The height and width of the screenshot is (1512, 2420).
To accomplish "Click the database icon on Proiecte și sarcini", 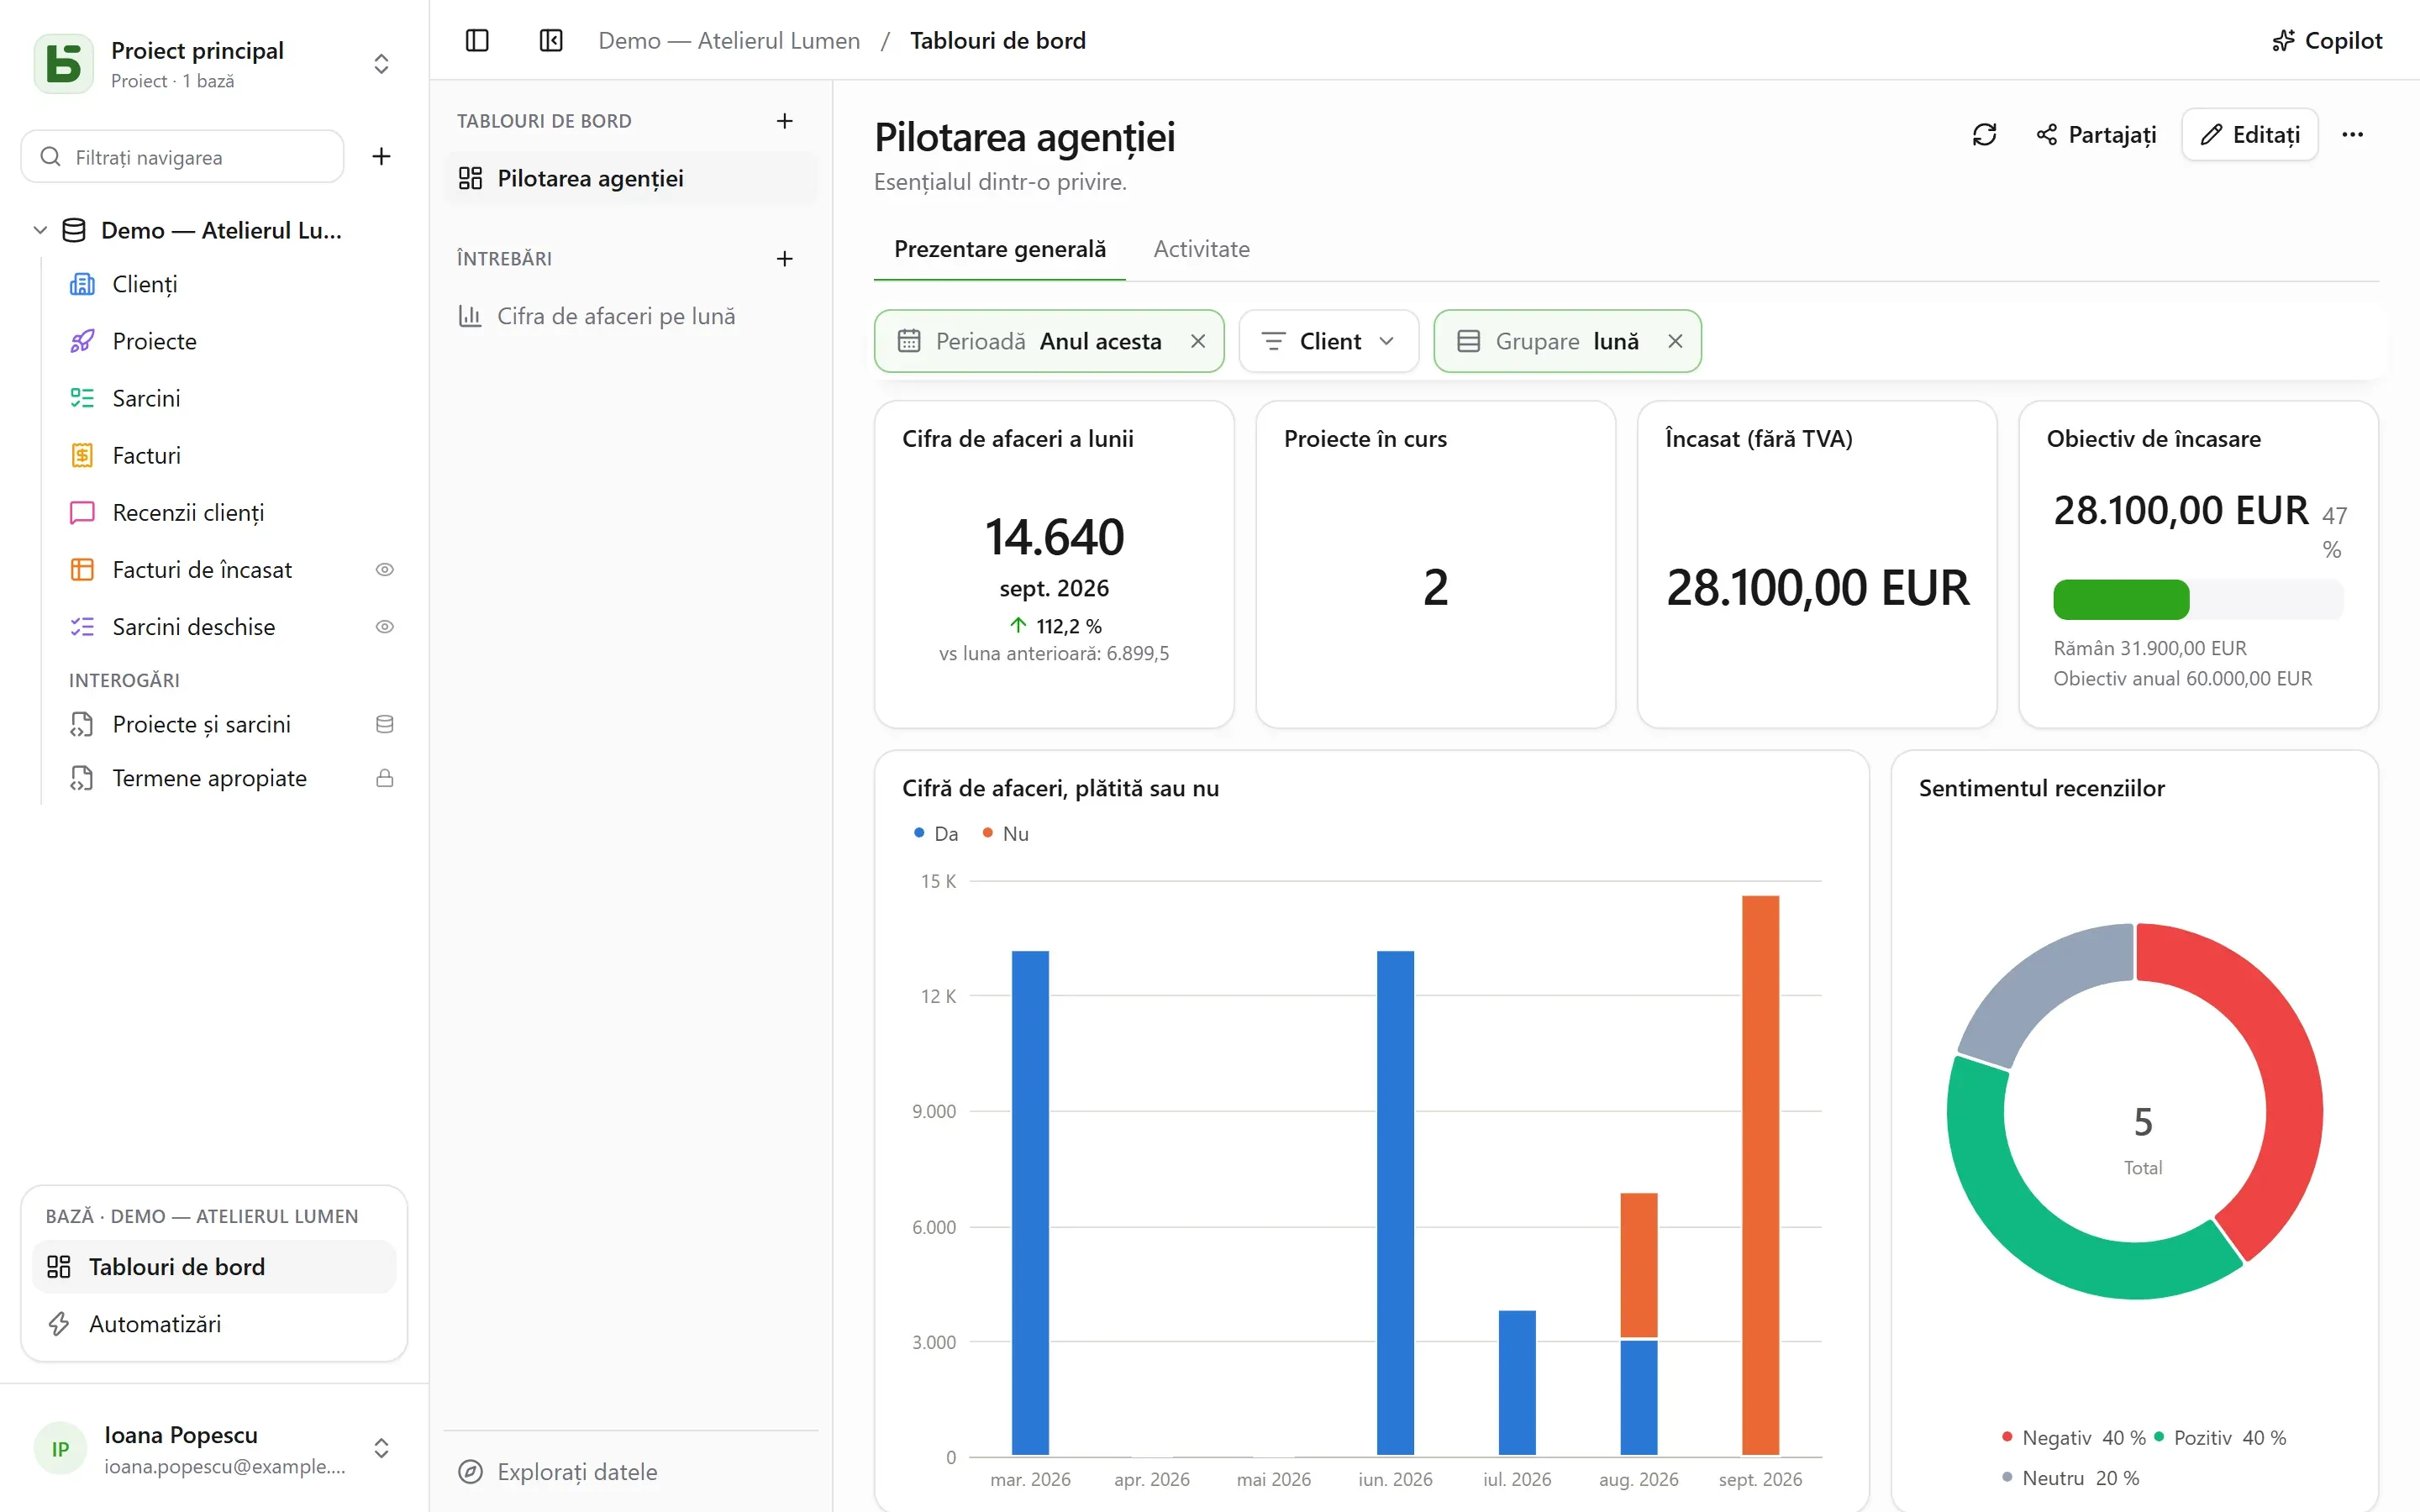I will tap(384, 724).
